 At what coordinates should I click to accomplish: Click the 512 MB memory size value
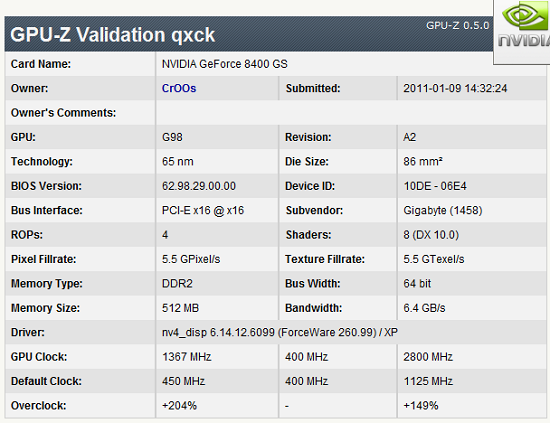coord(180,308)
